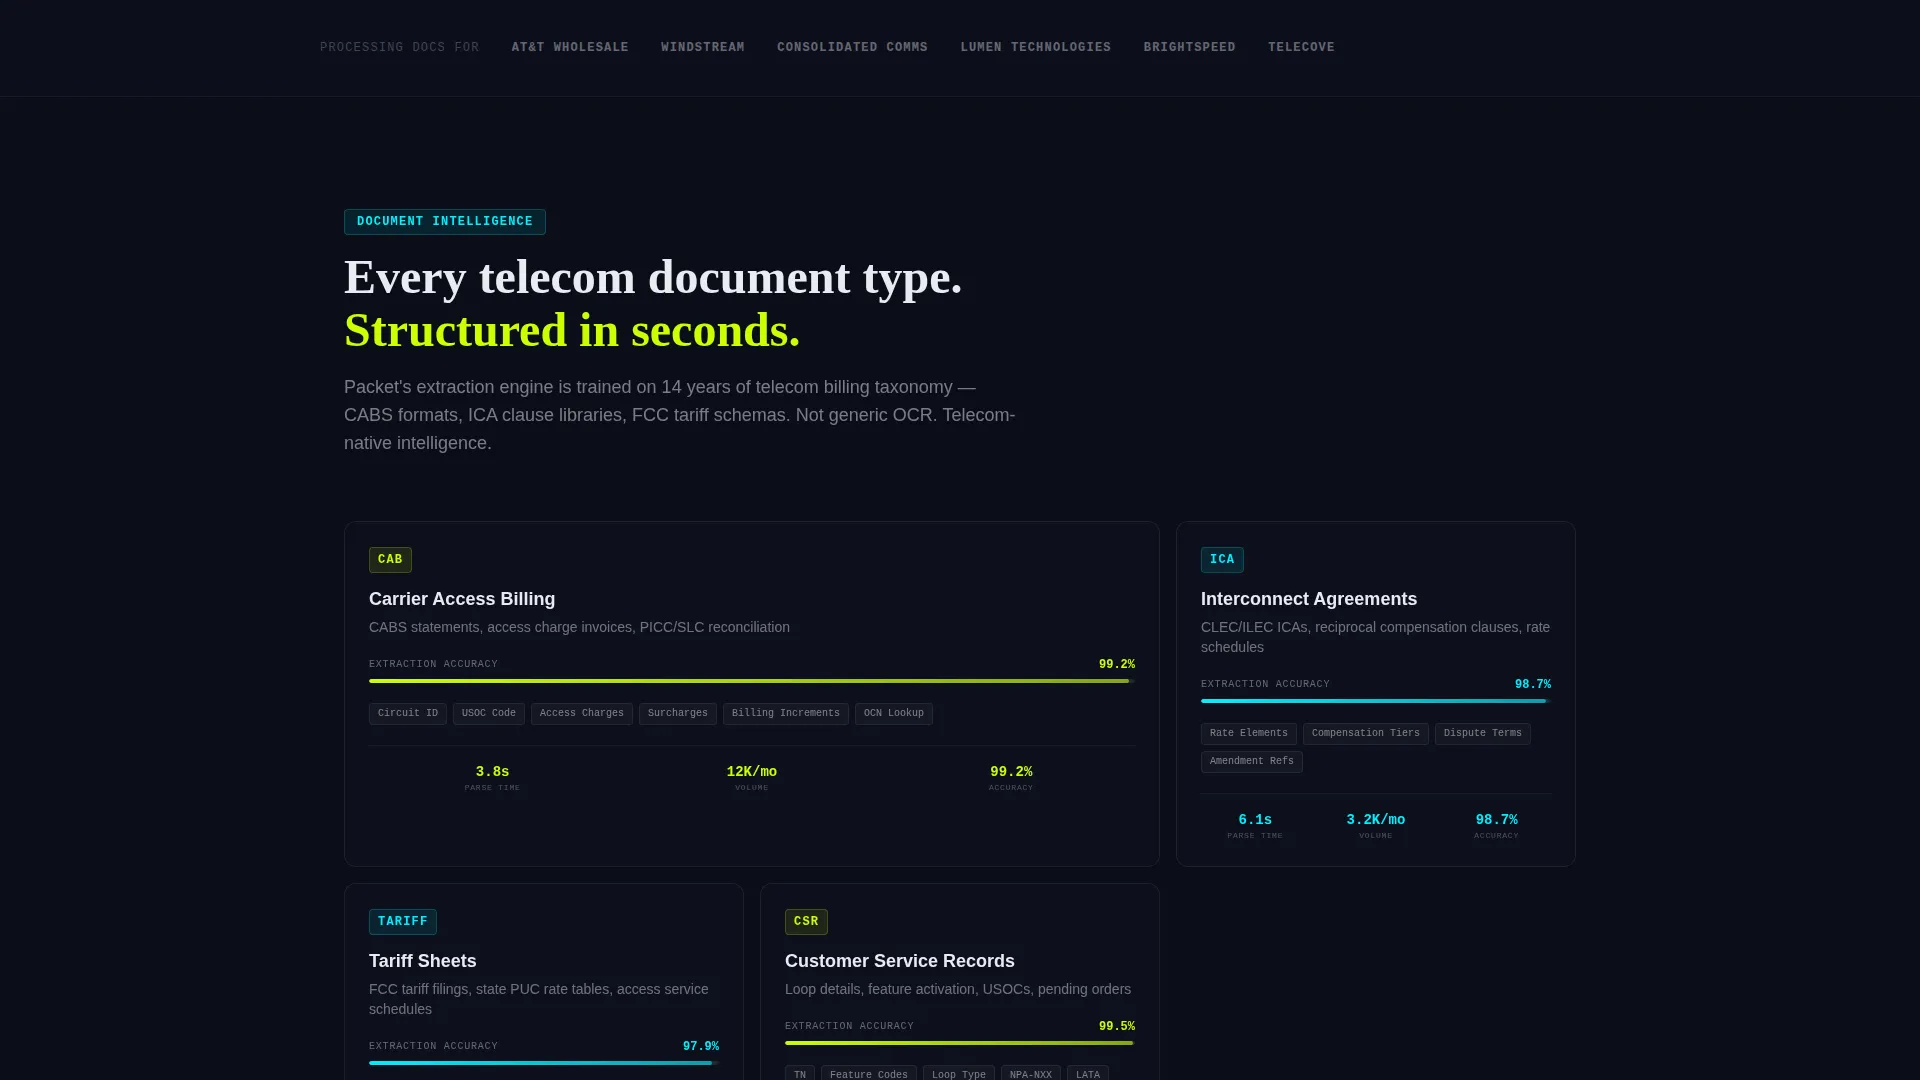Click the Customer Service Records accuracy bar
The height and width of the screenshot is (1080, 1920).
coord(960,1043)
